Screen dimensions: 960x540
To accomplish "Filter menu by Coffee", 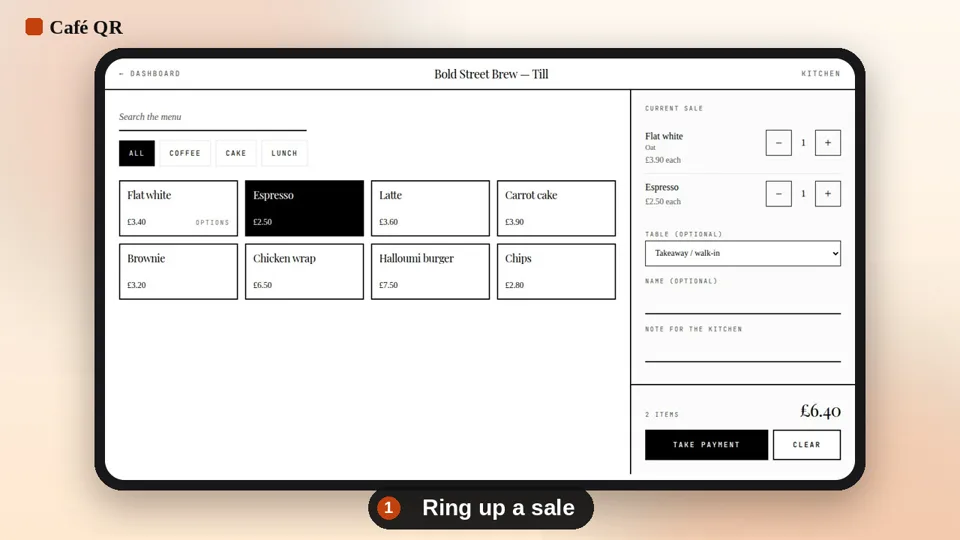I will click(x=185, y=153).
